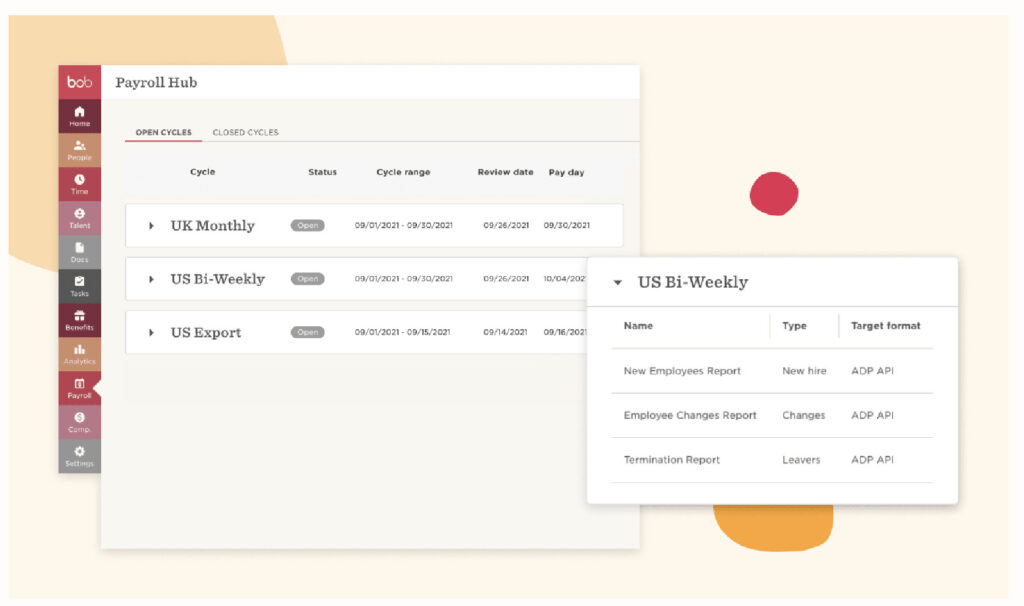Open the New Employees Report
This screenshot has height=606, width=1024.
click(x=682, y=371)
